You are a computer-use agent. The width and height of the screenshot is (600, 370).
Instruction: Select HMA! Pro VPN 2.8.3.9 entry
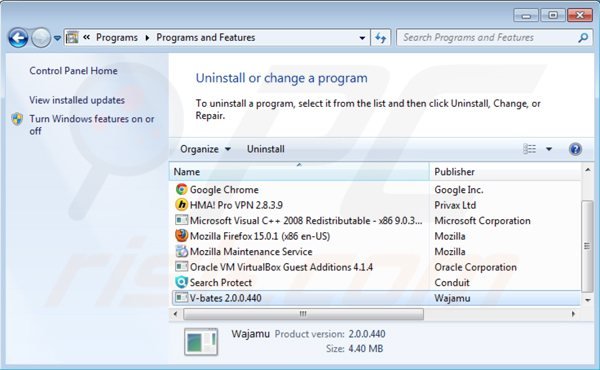click(236, 205)
